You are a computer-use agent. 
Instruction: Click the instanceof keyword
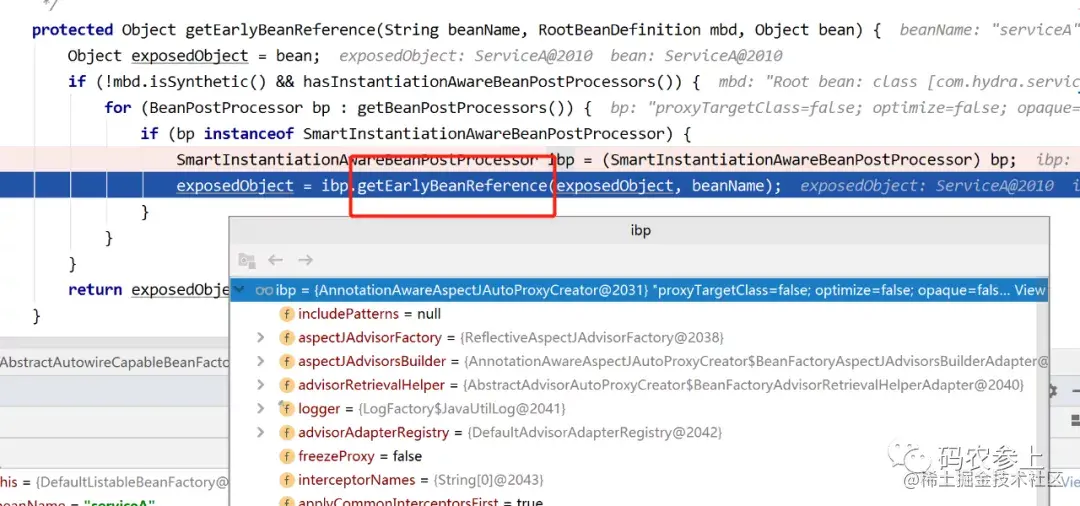(x=249, y=134)
